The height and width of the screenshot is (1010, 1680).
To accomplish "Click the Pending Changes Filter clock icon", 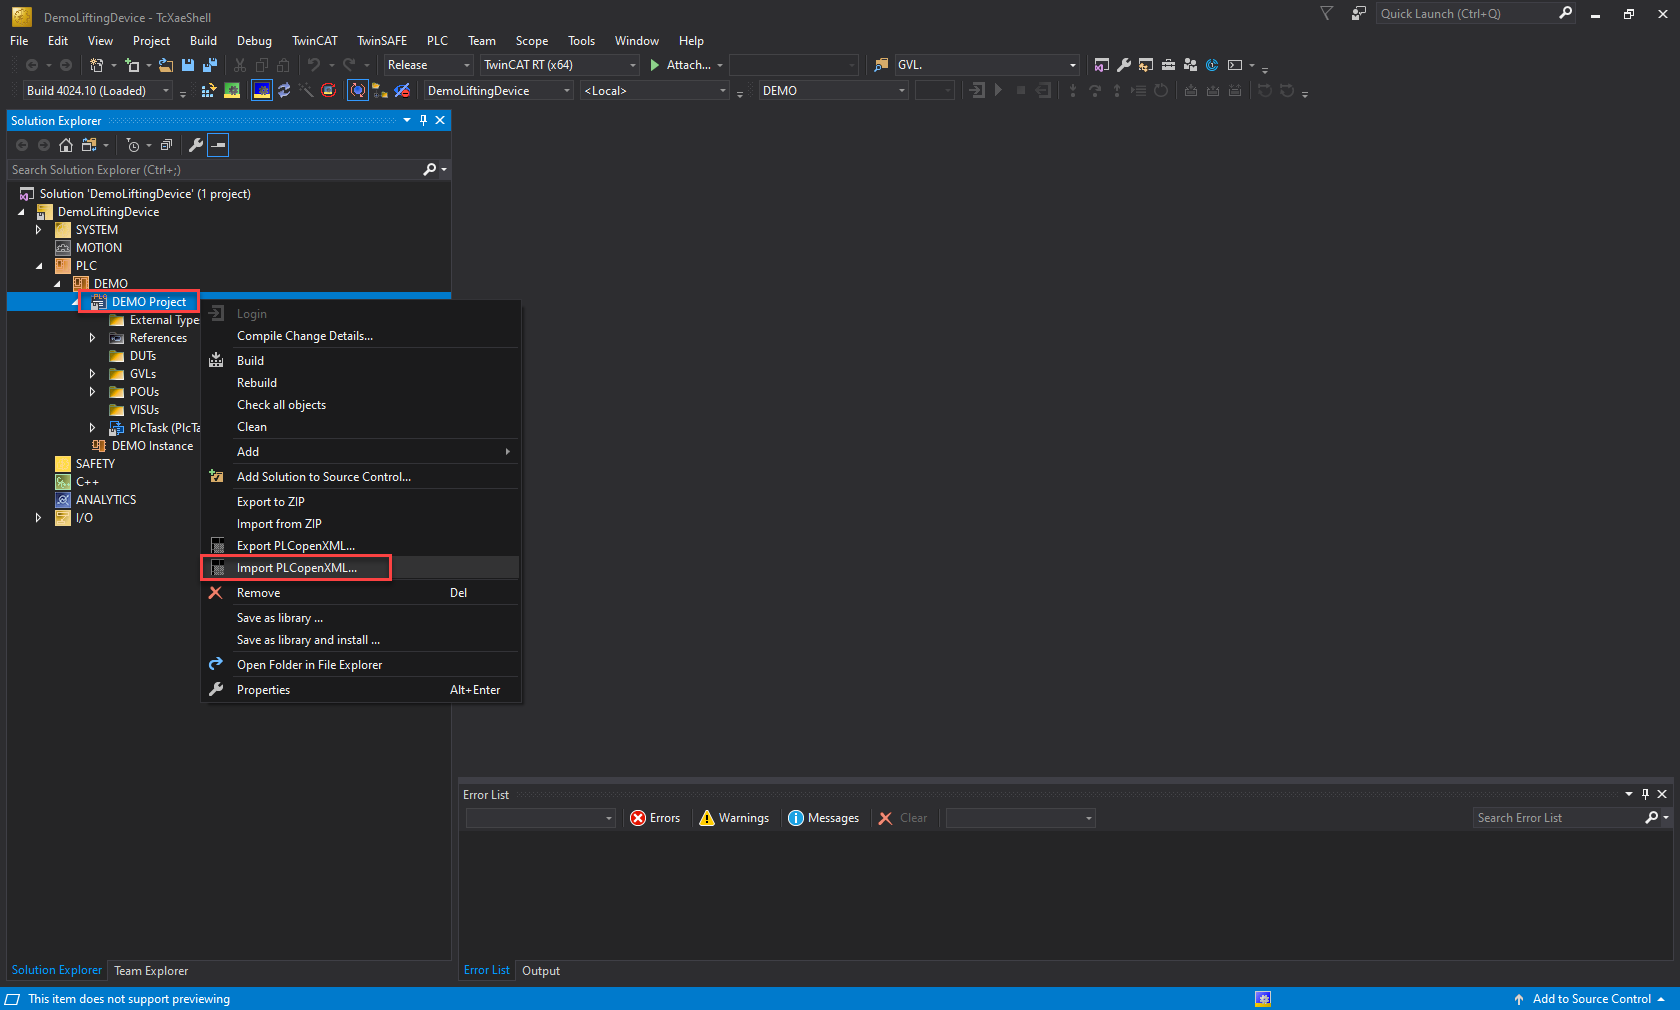I will [x=133, y=145].
